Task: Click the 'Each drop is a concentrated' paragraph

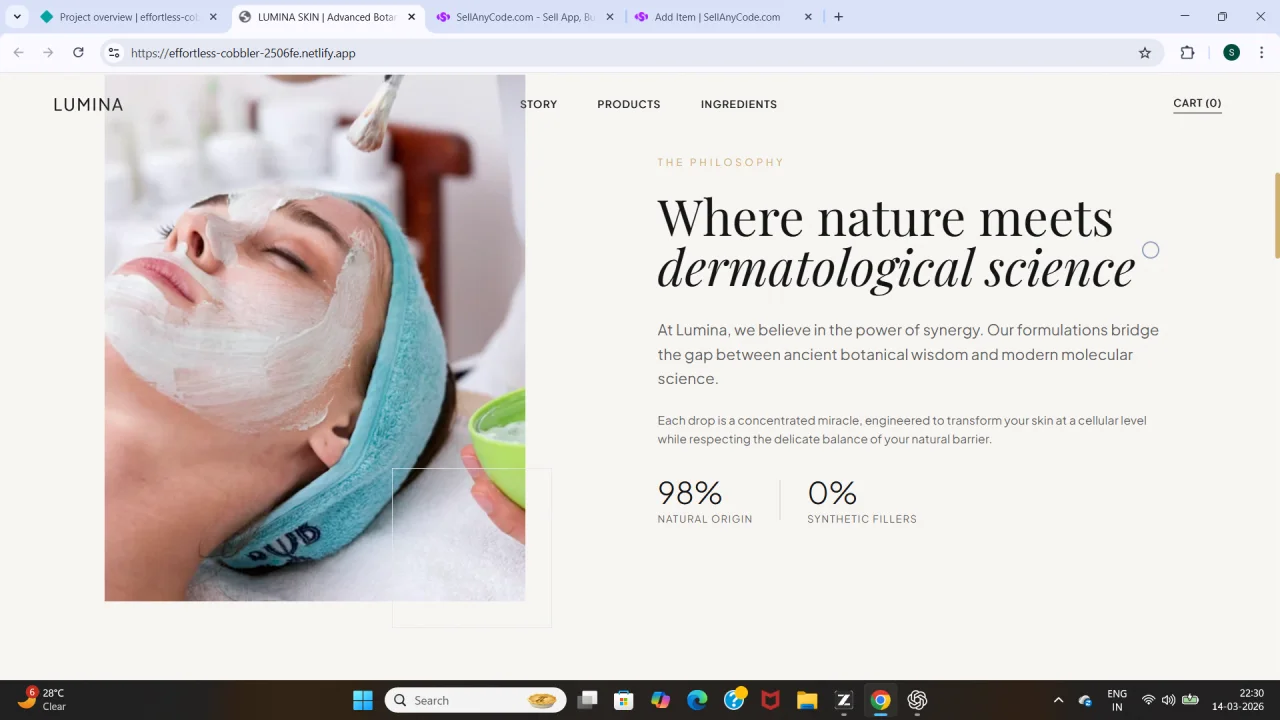Action: point(902,430)
